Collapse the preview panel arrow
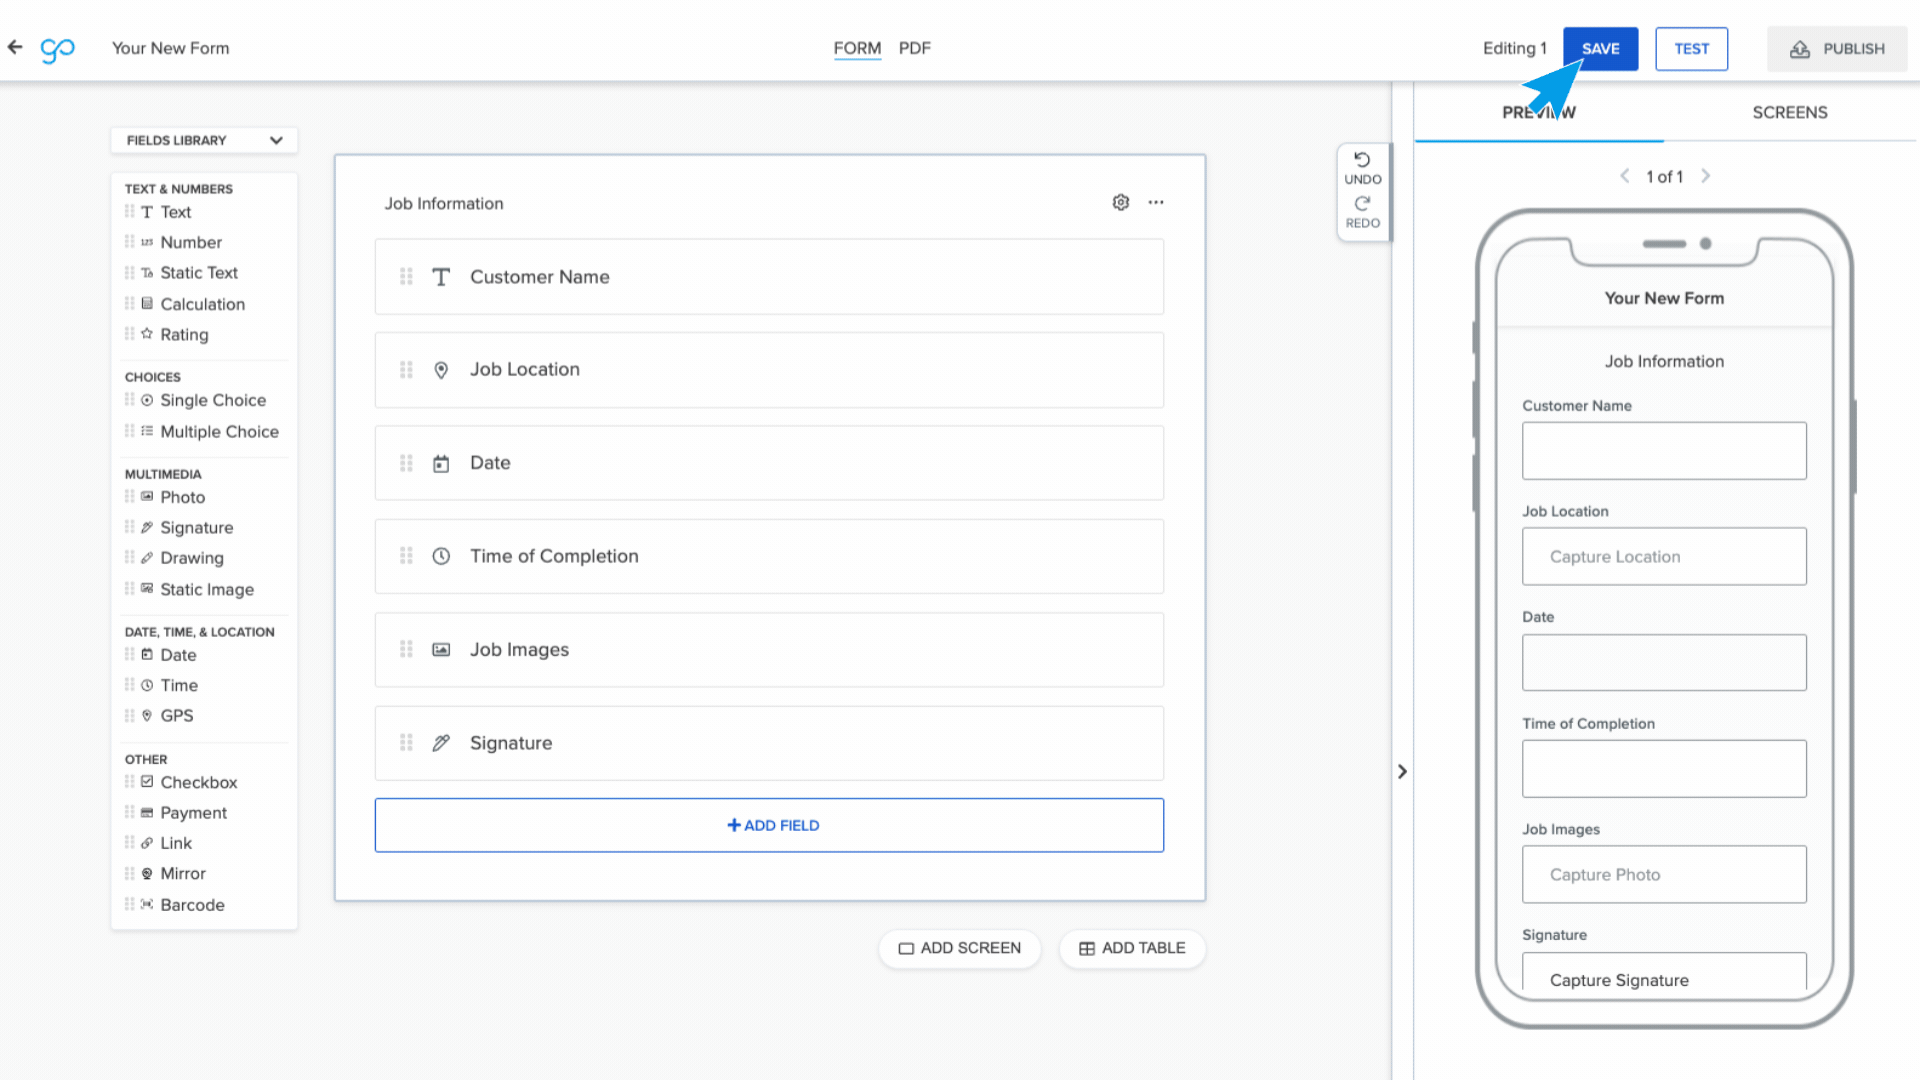The width and height of the screenshot is (1920, 1080). pyautogui.click(x=1402, y=771)
